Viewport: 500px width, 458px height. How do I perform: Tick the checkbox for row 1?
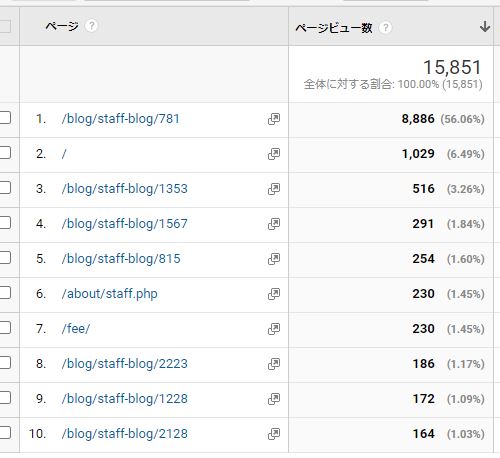(5, 118)
